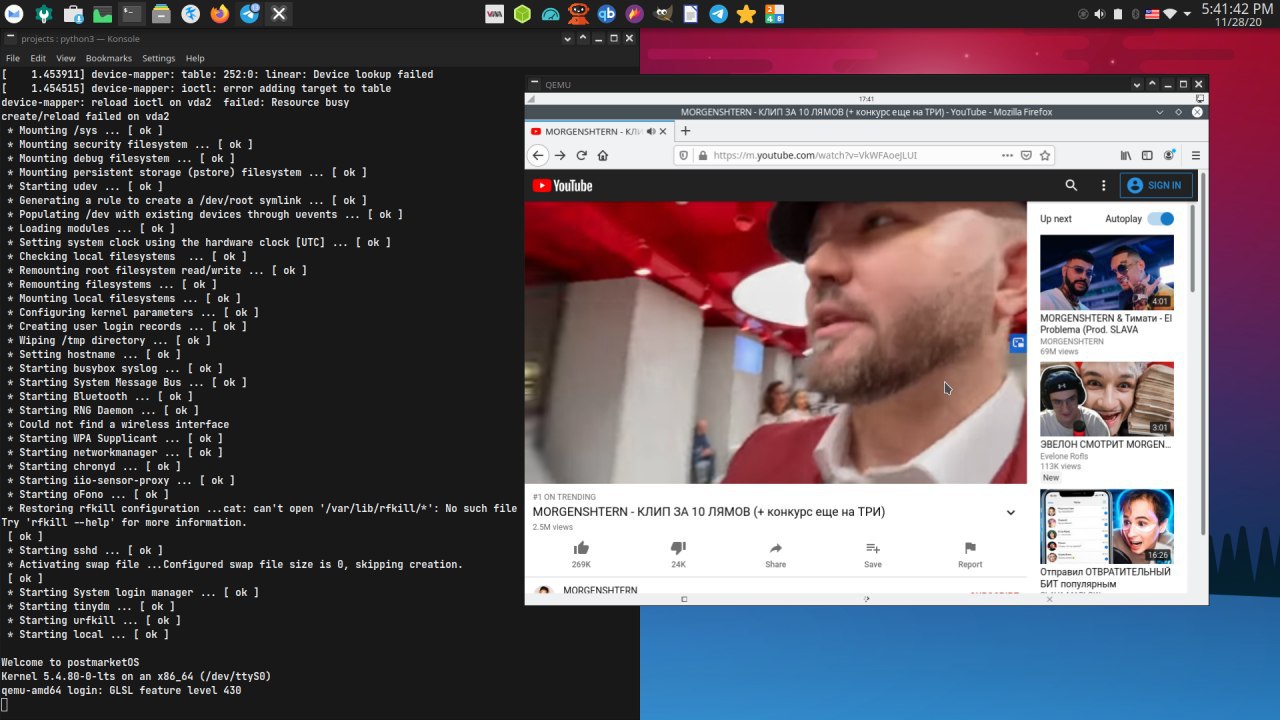Click Report flag under the video

[x=970, y=554]
